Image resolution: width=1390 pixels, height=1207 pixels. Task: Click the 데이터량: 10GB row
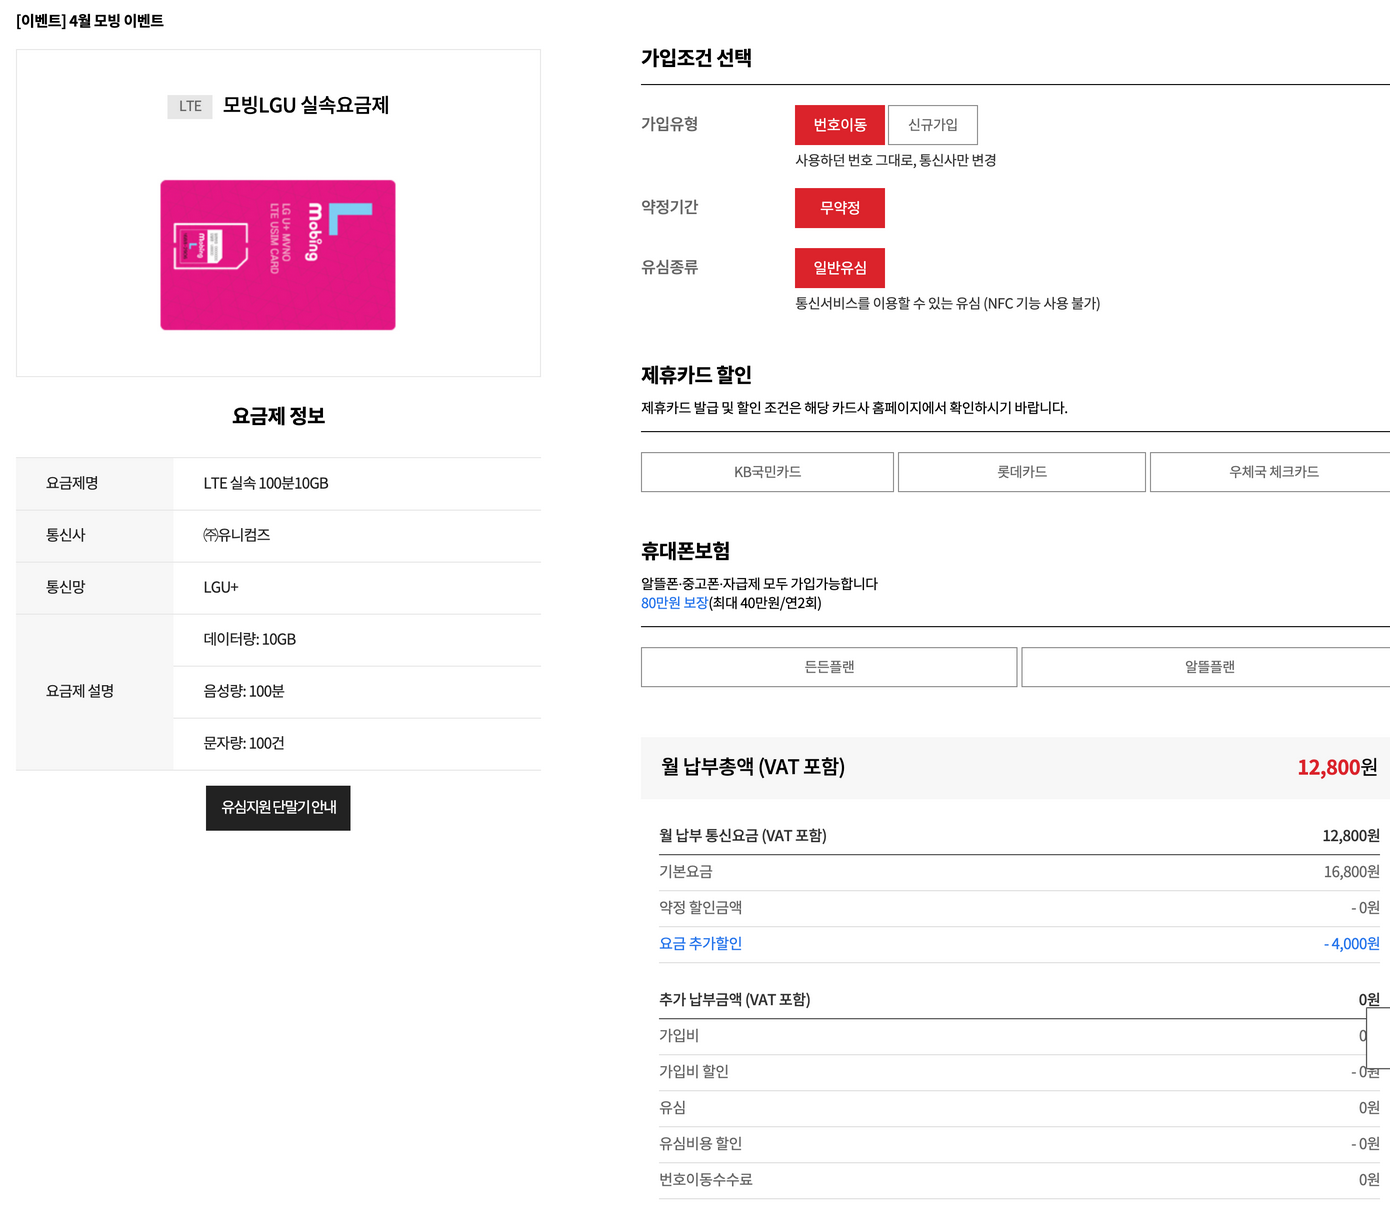click(x=357, y=640)
